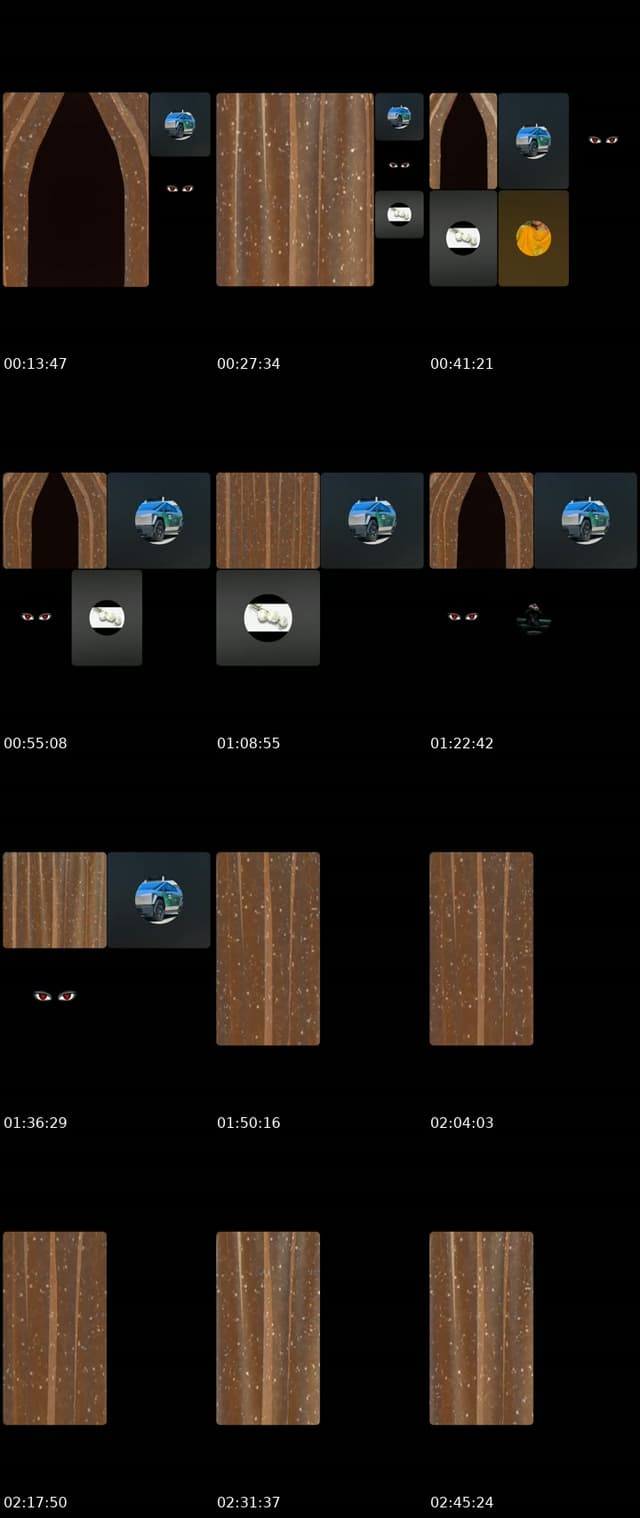Choose the Cybertruck tile in the 01:36:29 frame
This screenshot has width=640, height=1518.
(159, 900)
